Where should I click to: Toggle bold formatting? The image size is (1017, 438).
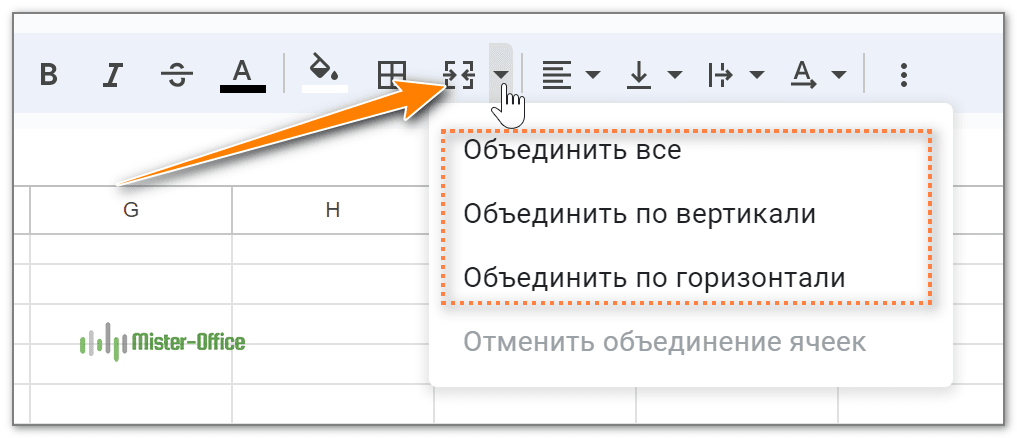(x=48, y=75)
